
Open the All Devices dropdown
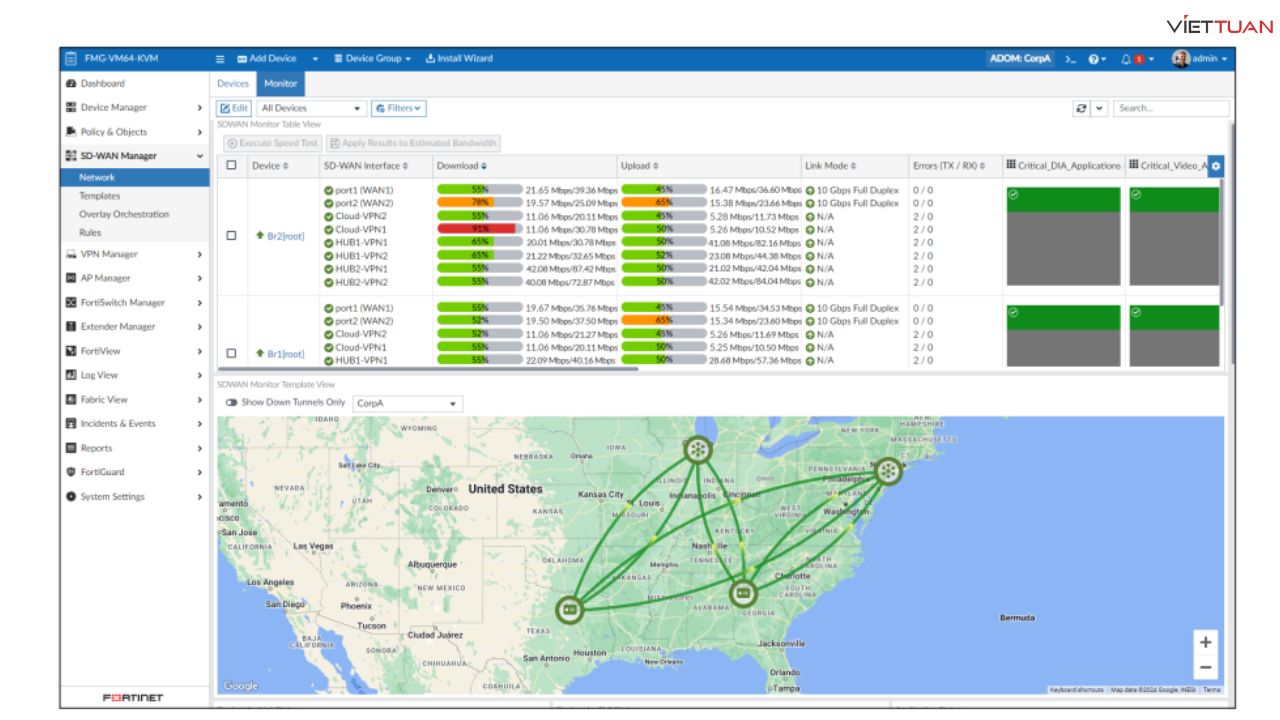point(312,108)
